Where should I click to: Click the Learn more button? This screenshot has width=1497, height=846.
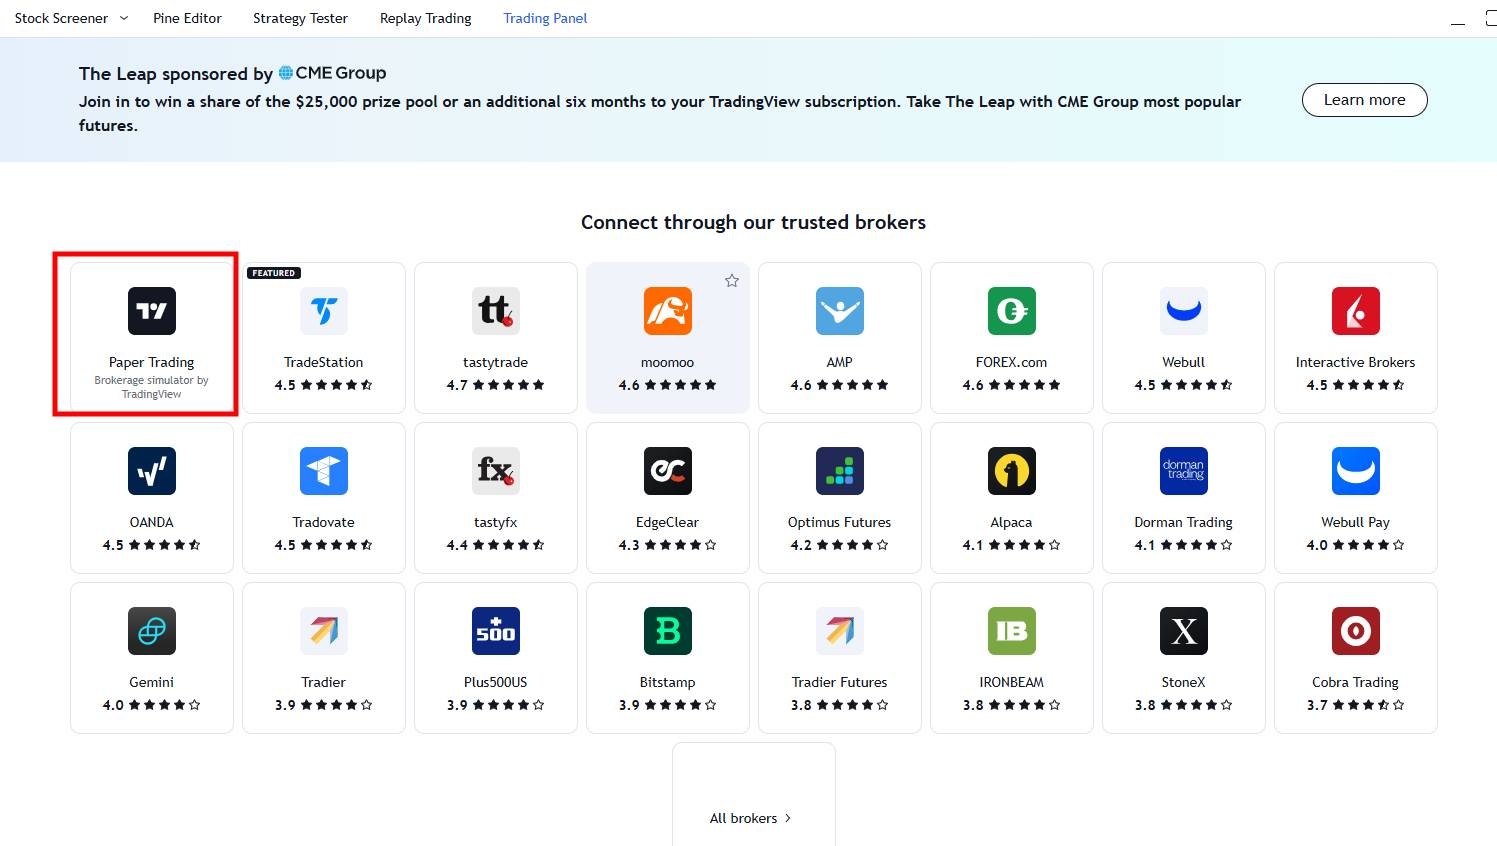tap(1364, 100)
